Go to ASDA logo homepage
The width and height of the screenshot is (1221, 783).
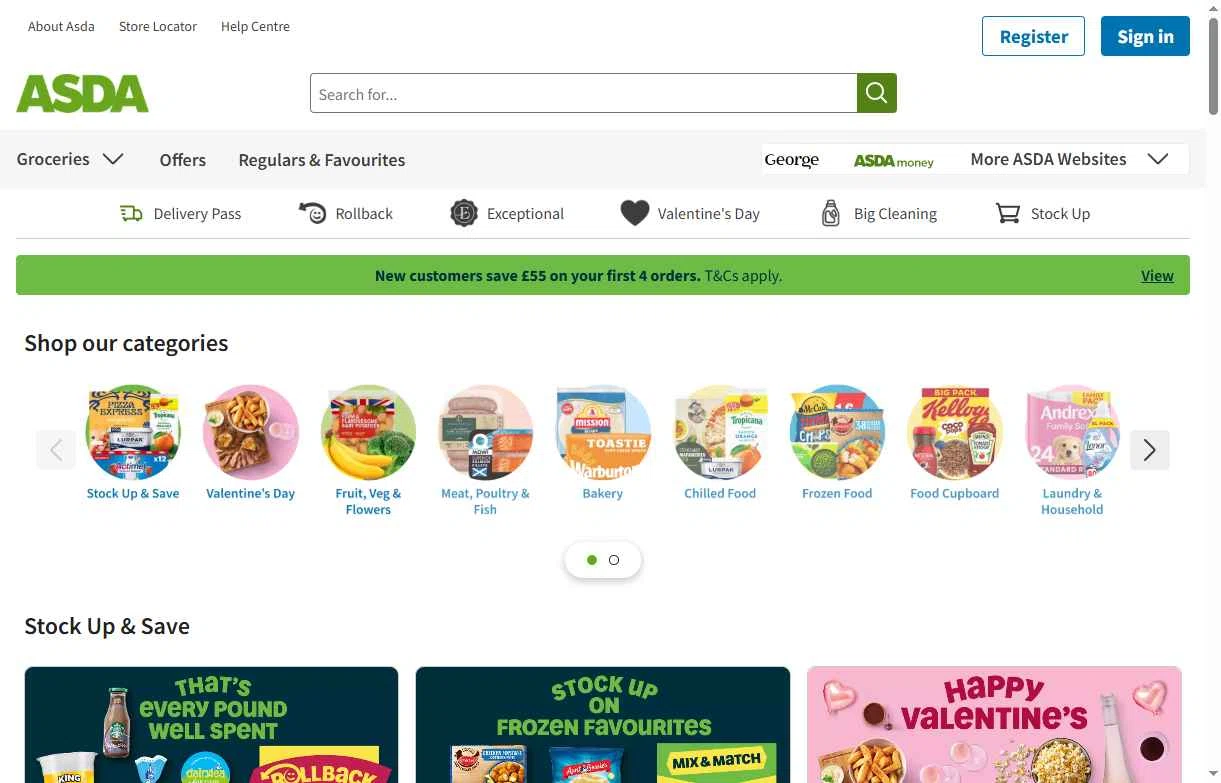click(82, 94)
